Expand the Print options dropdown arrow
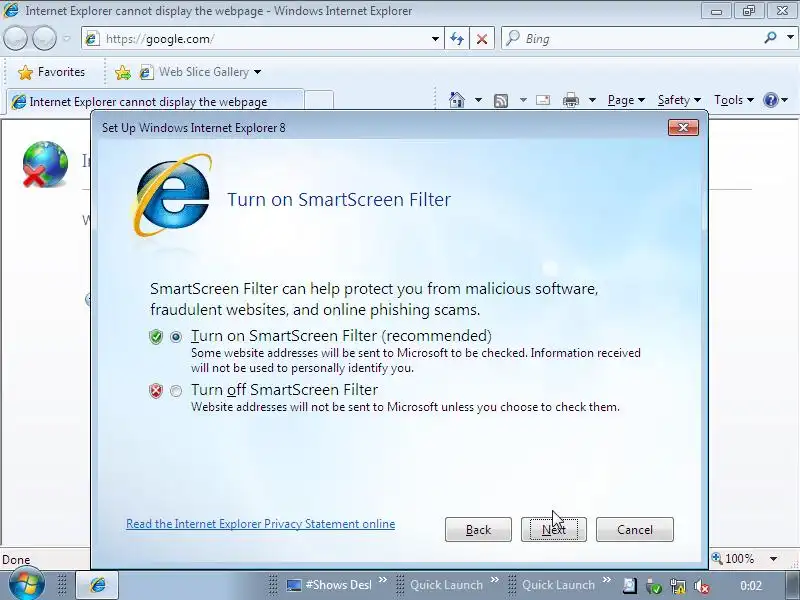The width and height of the screenshot is (800, 600). click(x=592, y=100)
